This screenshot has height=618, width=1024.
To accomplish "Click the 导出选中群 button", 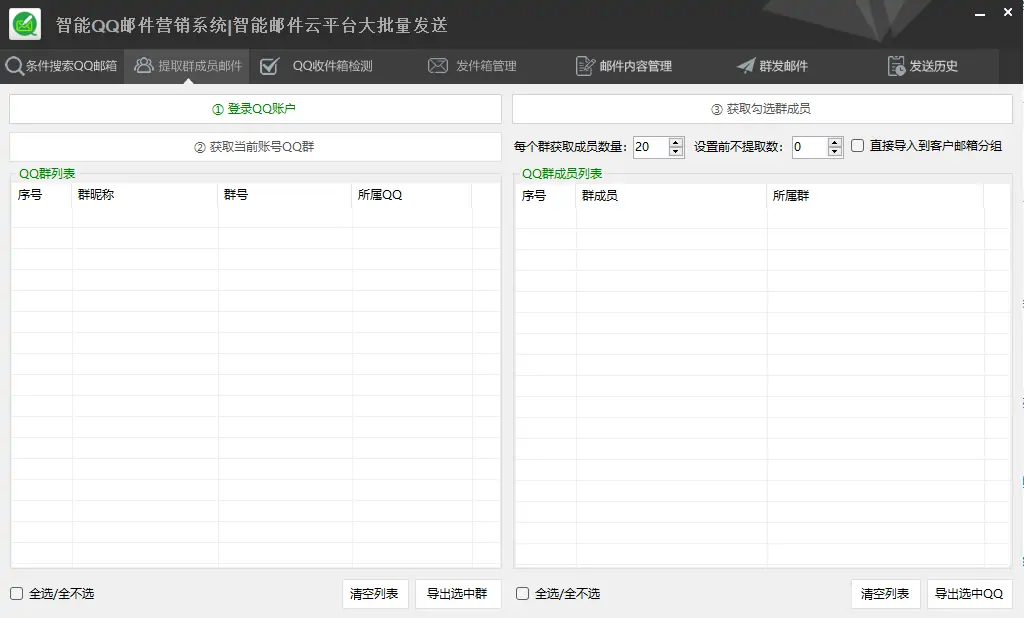I will 458,594.
